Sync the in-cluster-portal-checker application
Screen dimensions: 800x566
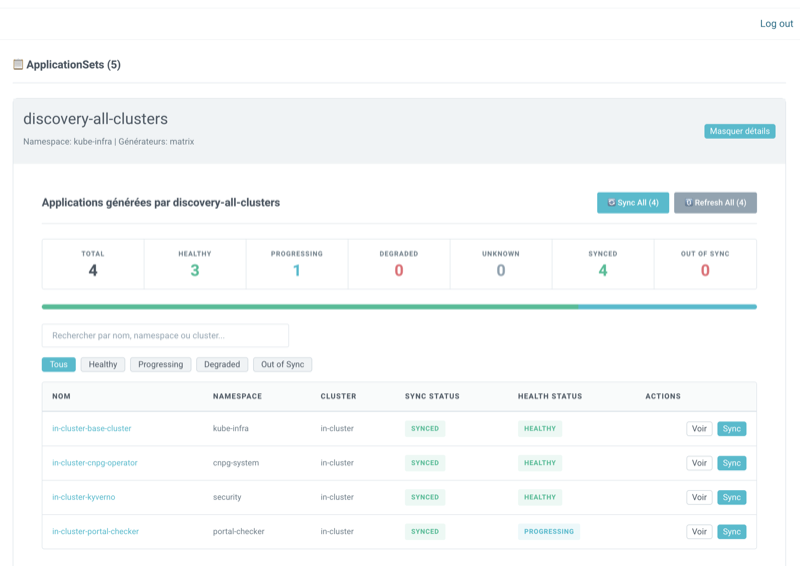point(732,531)
